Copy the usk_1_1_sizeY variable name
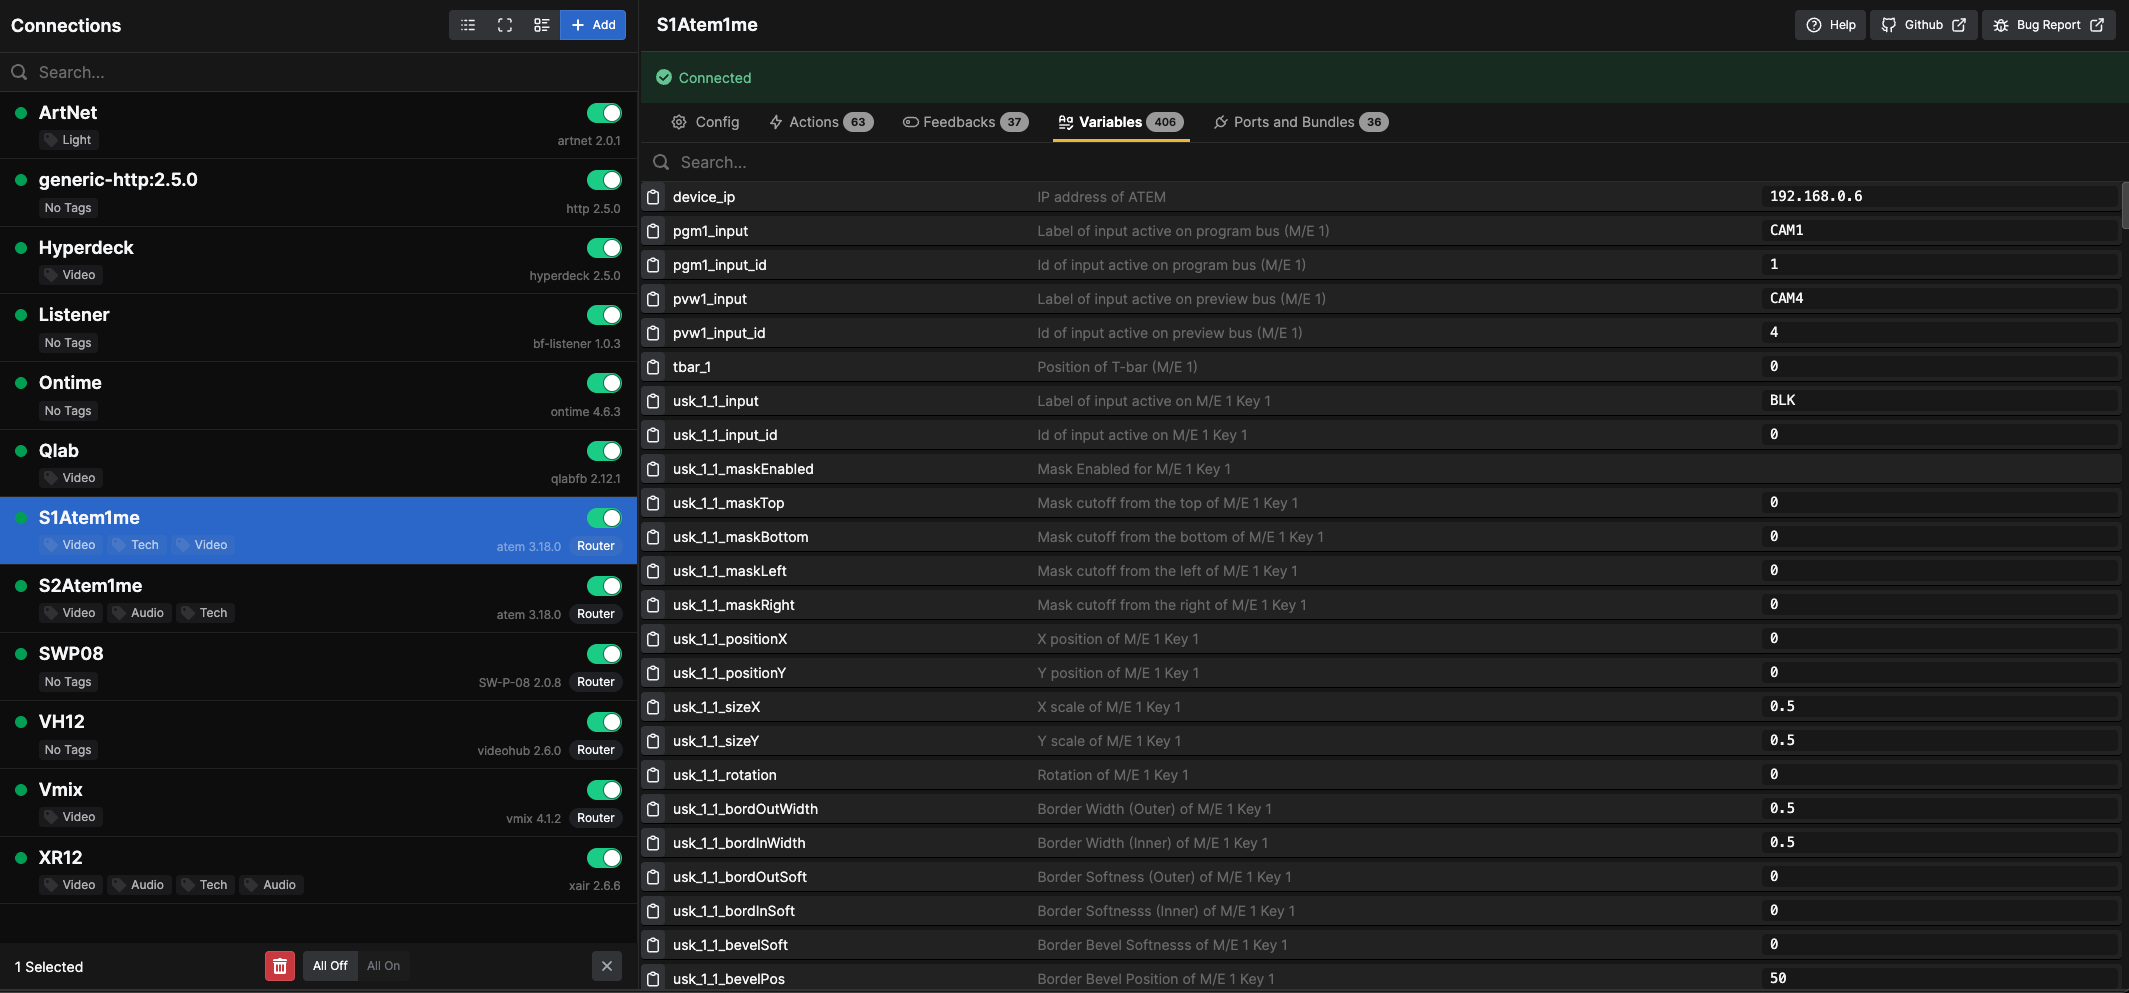The image size is (2129, 993). click(x=653, y=741)
